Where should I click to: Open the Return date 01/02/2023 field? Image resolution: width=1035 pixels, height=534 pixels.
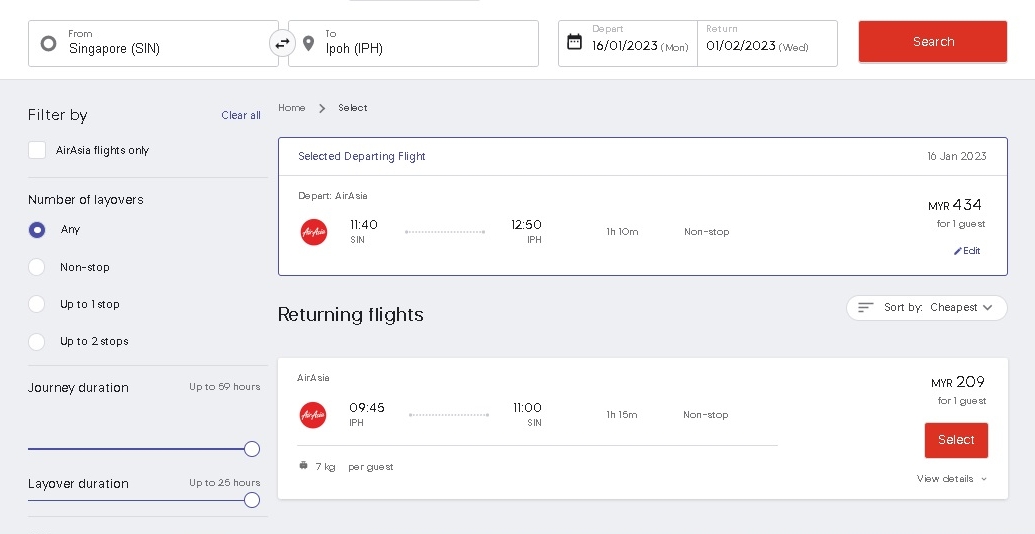(x=767, y=44)
